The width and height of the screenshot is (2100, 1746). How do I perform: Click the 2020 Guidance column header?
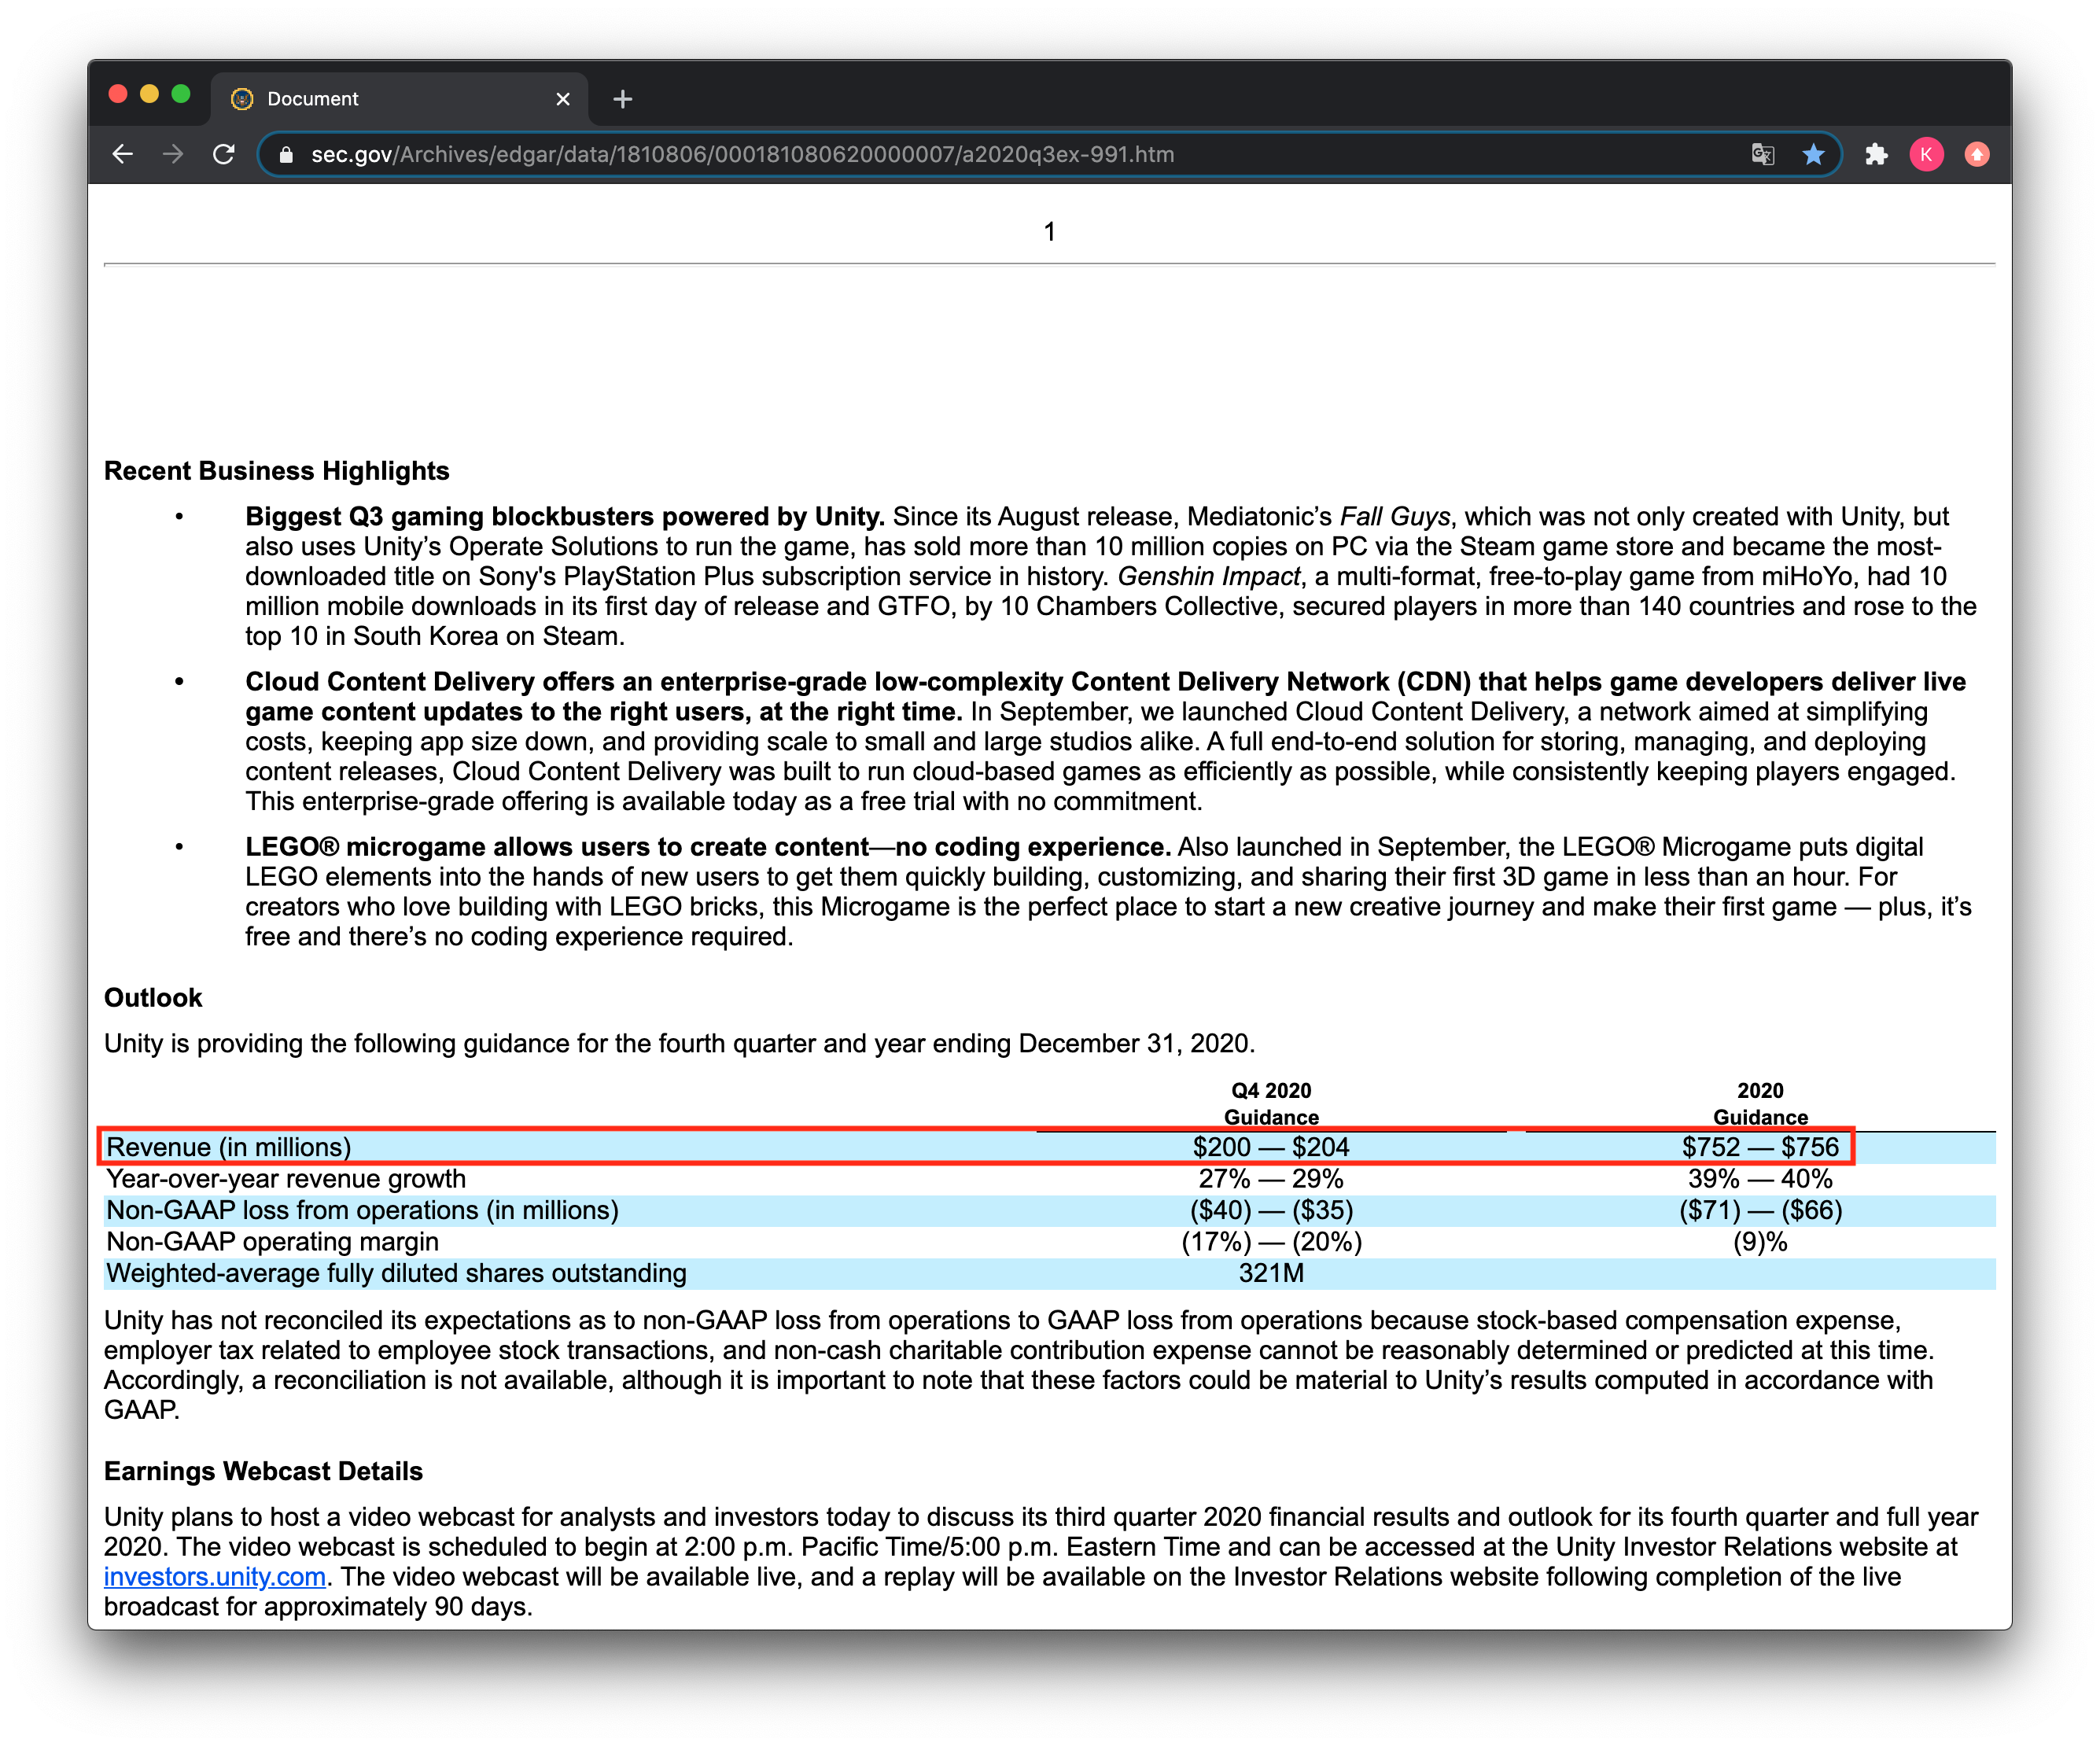1760,1103
